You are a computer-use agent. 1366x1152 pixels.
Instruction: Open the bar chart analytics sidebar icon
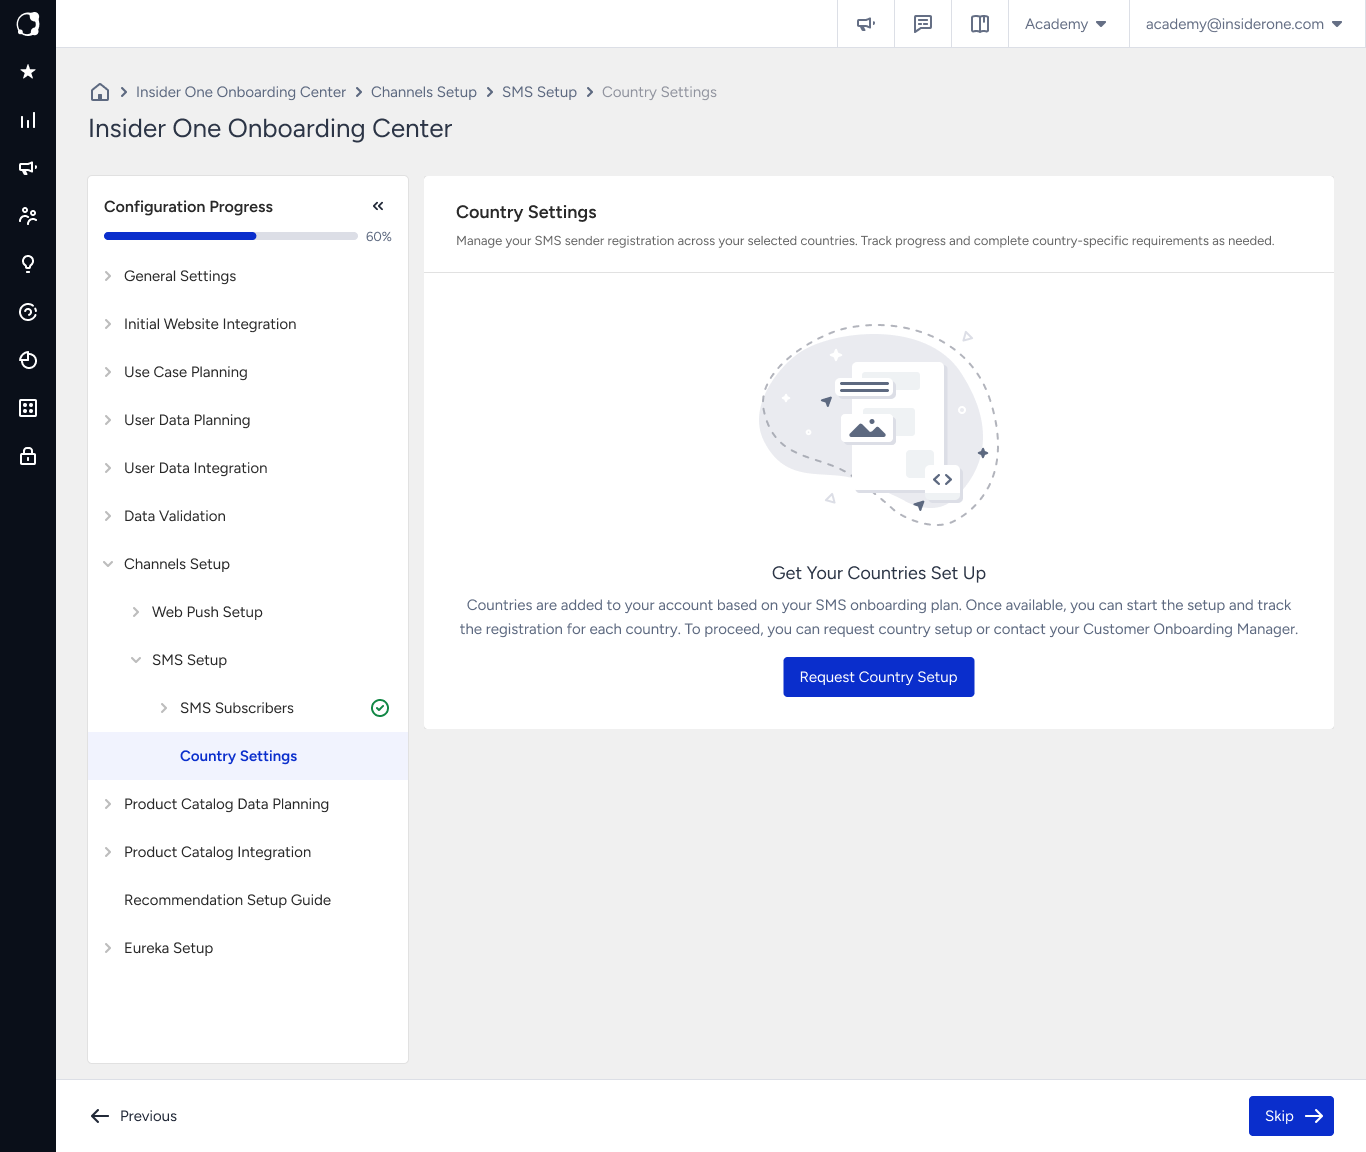(28, 120)
